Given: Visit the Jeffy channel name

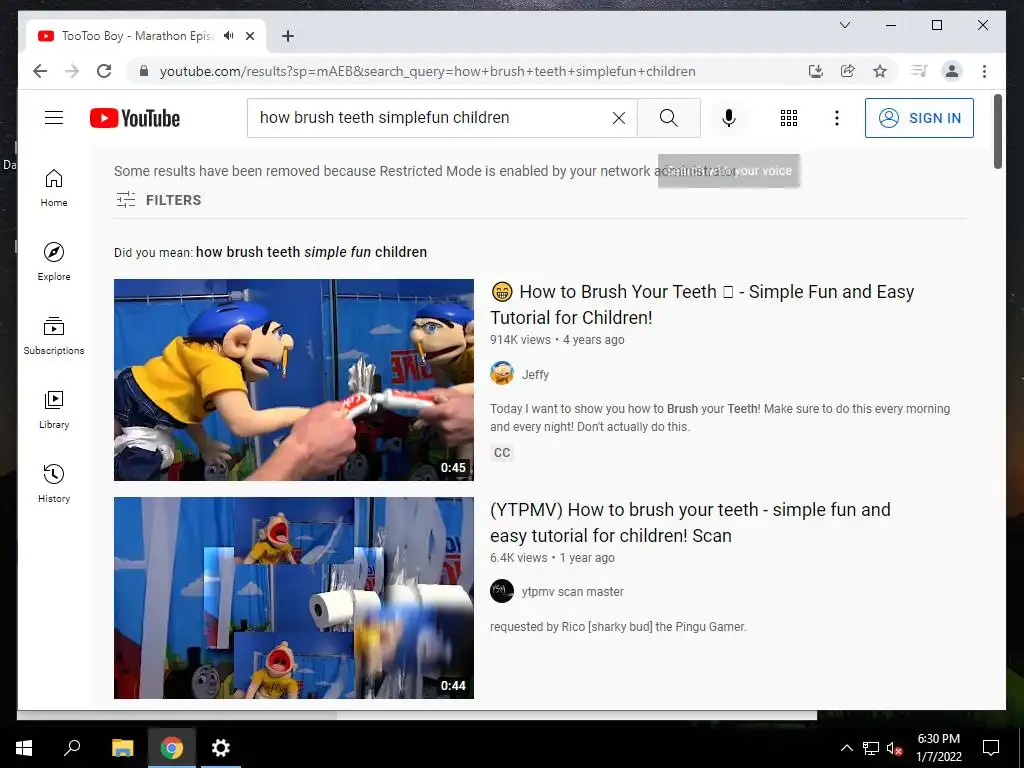Looking at the screenshot, I should coord(535,374).
